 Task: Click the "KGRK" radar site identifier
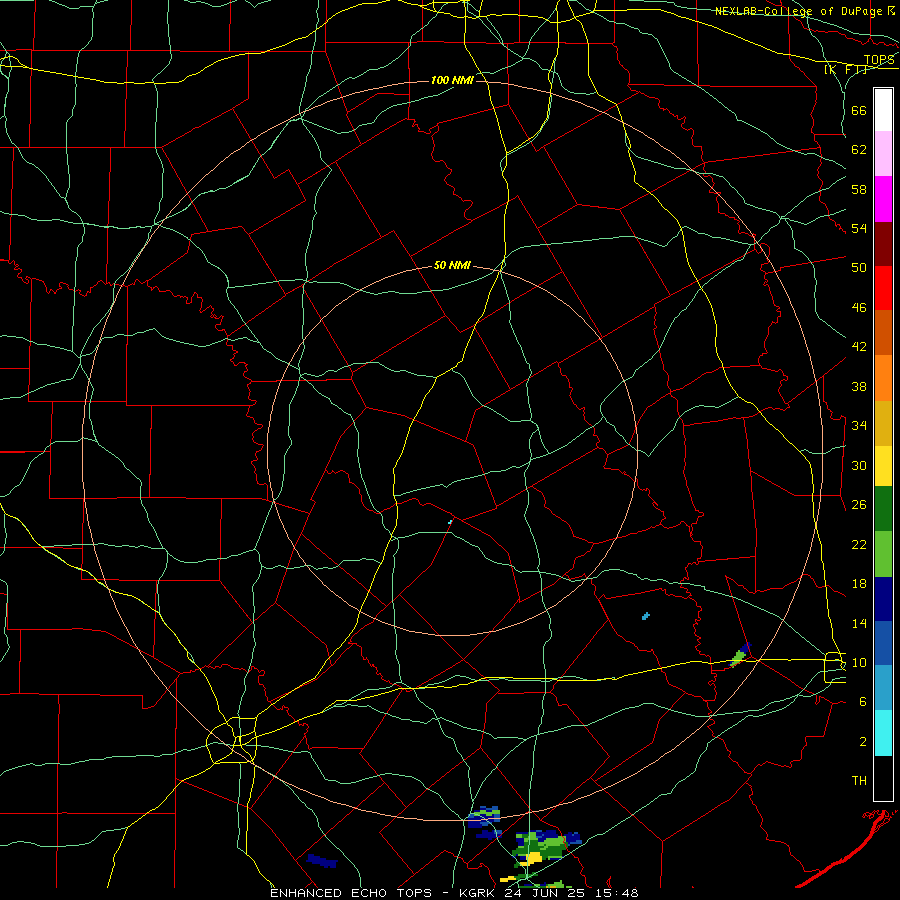tap(478, 893)
